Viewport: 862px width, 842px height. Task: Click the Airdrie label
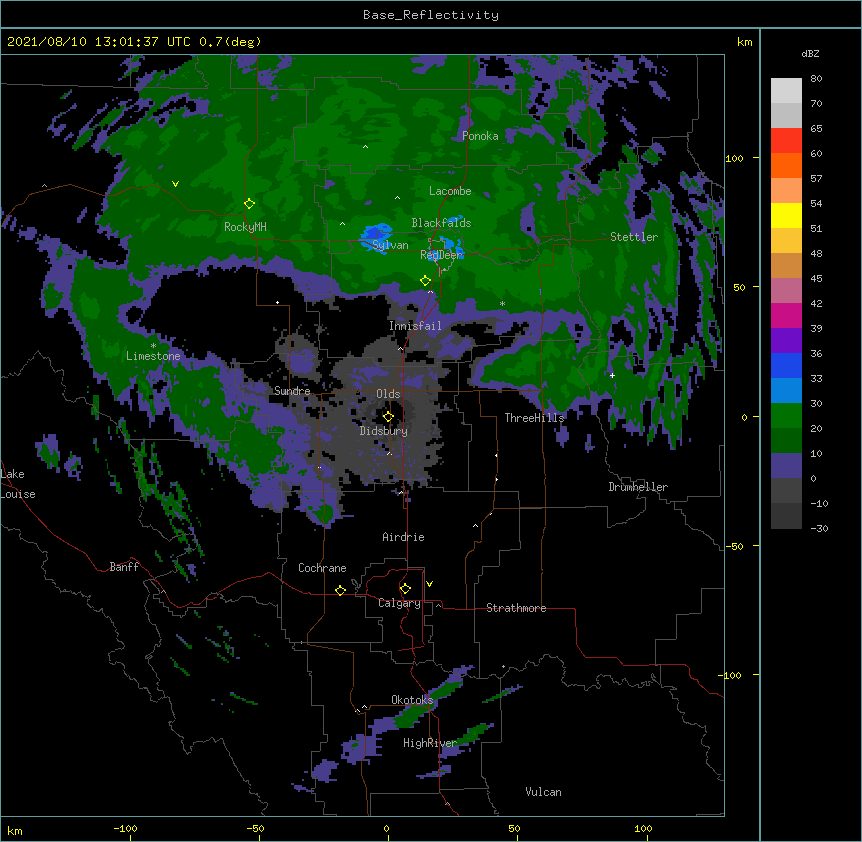[x=404, y=537]
